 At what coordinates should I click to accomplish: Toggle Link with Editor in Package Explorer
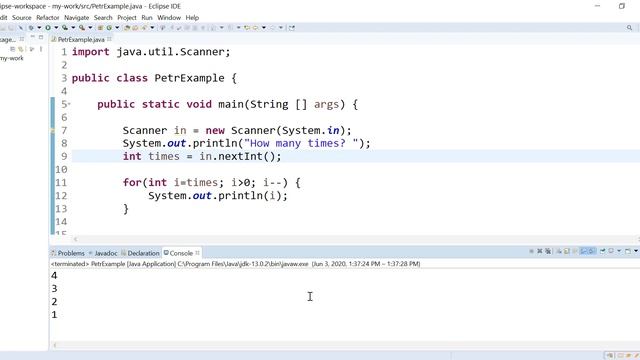coord(20,49)
